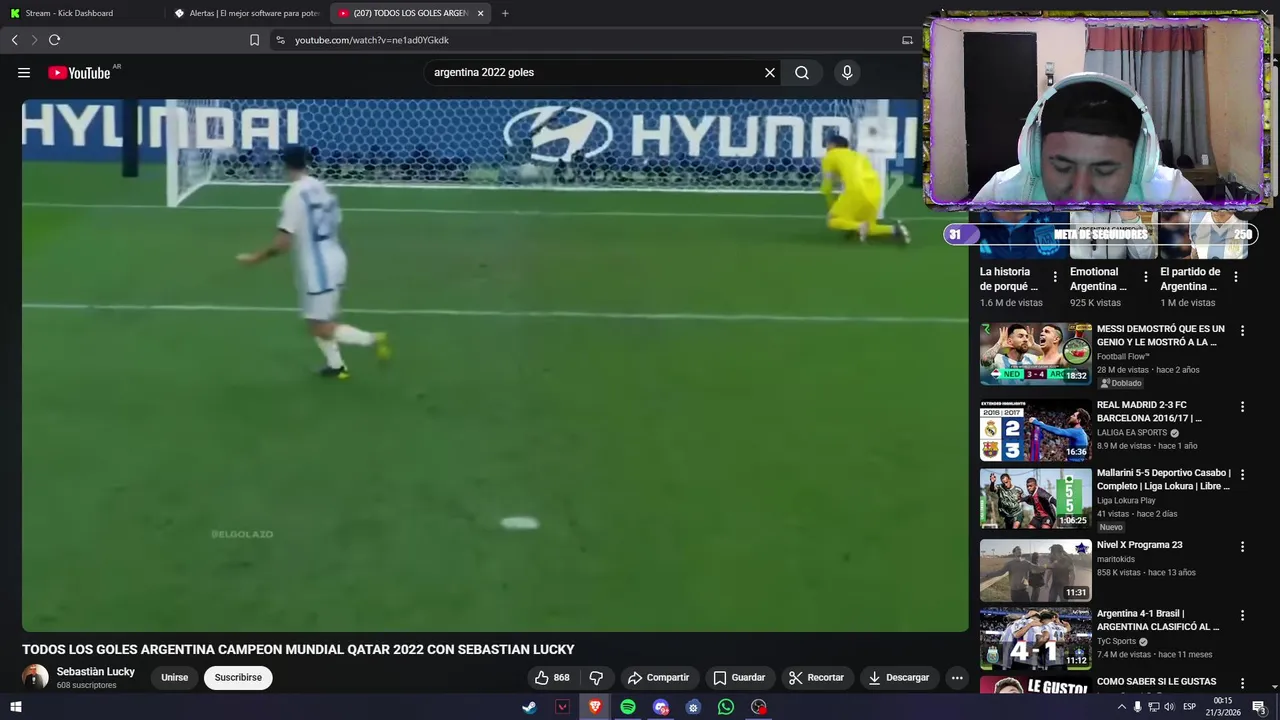Open the YouTube hamburger guide menu
The width and height of the screenshot is (1280, 720).
tap(24, 72)
